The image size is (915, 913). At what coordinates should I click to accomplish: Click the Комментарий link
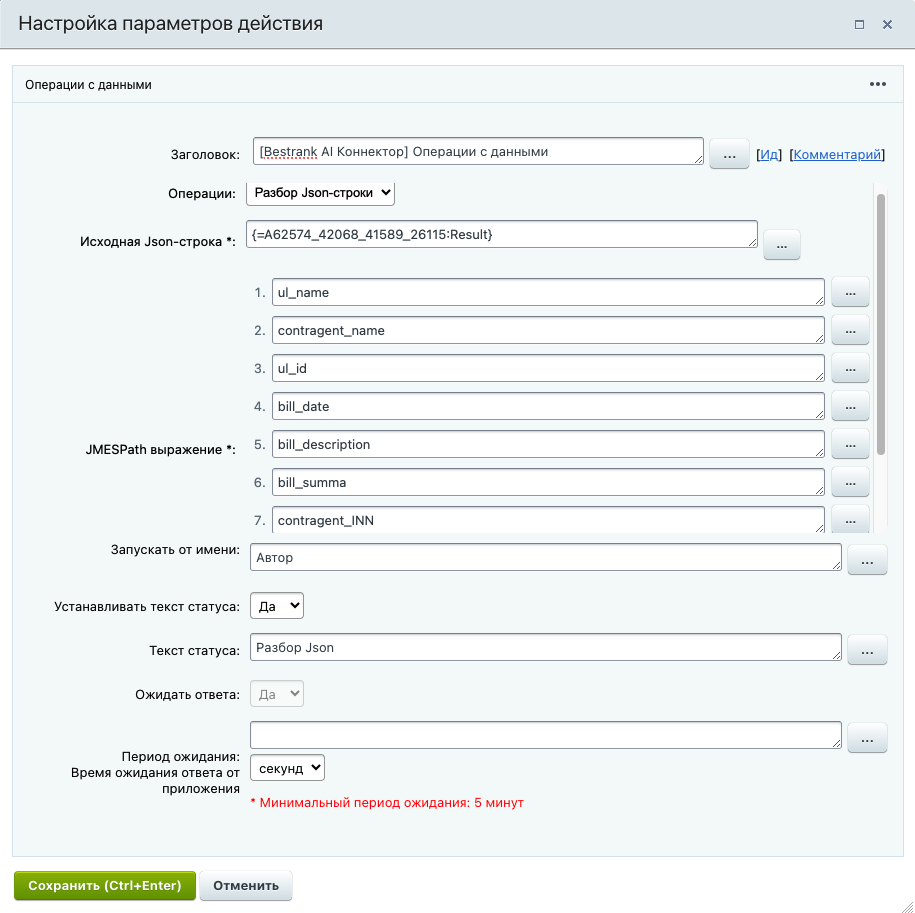coord(837,155)
